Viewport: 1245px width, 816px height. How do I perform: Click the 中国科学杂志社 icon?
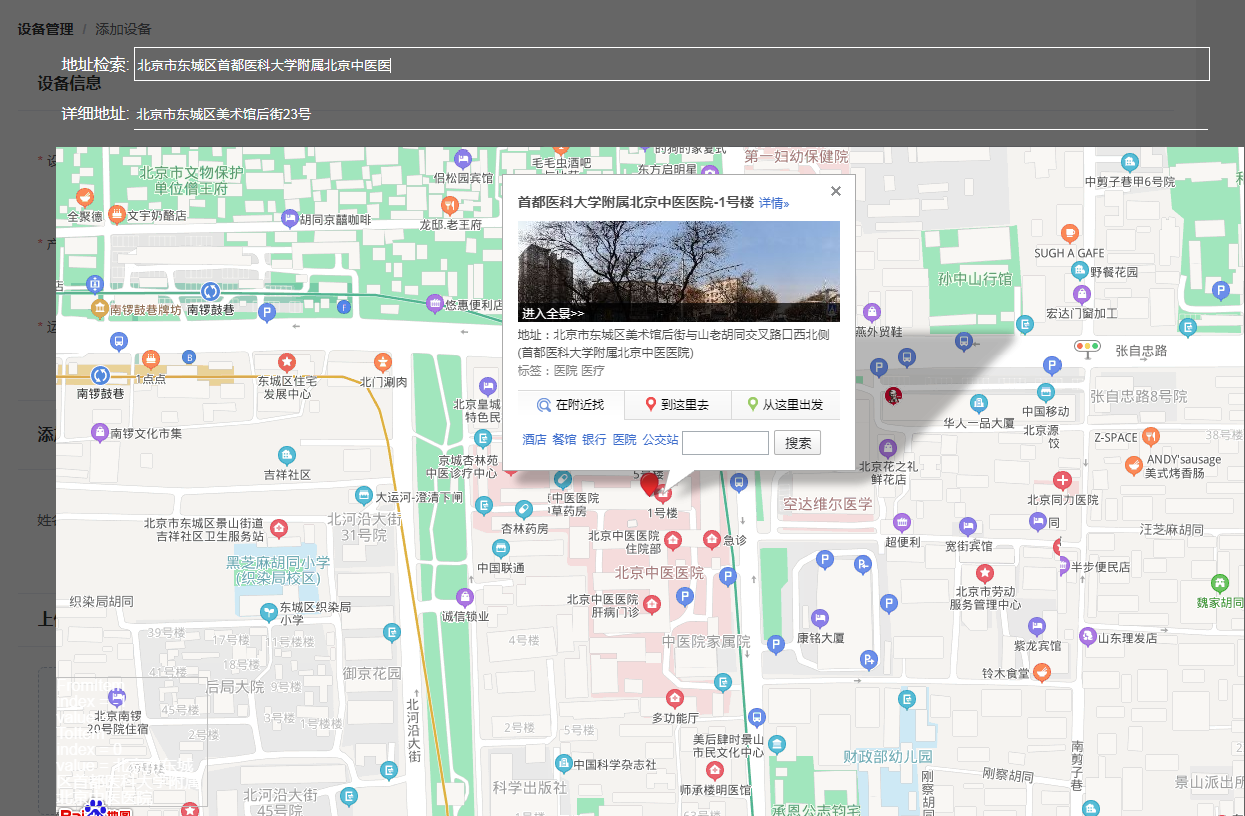click(x=563, y=763)
